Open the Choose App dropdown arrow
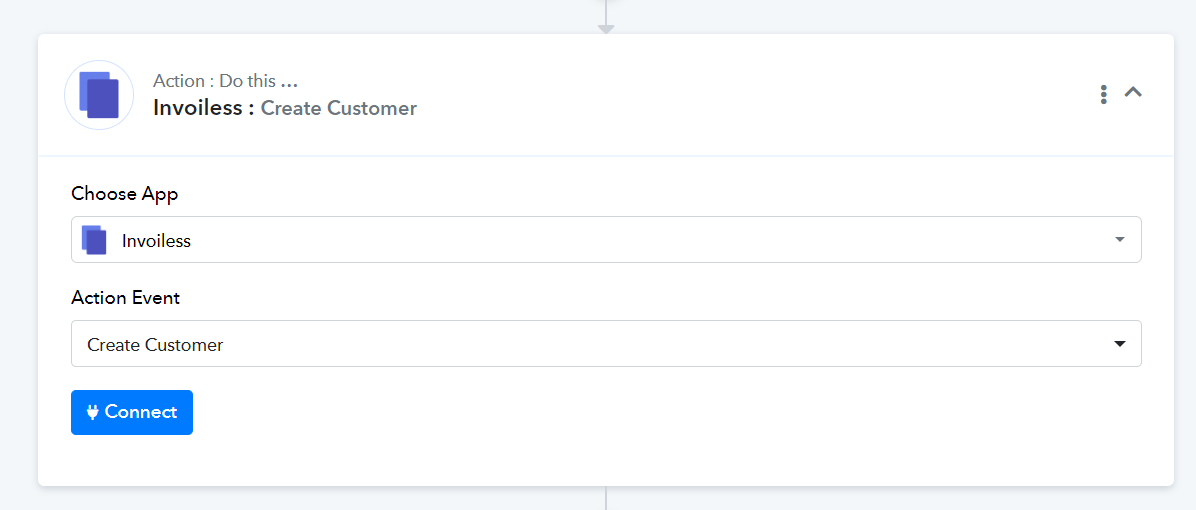This screenshot has width=1196, height=510. [1120, 239]
